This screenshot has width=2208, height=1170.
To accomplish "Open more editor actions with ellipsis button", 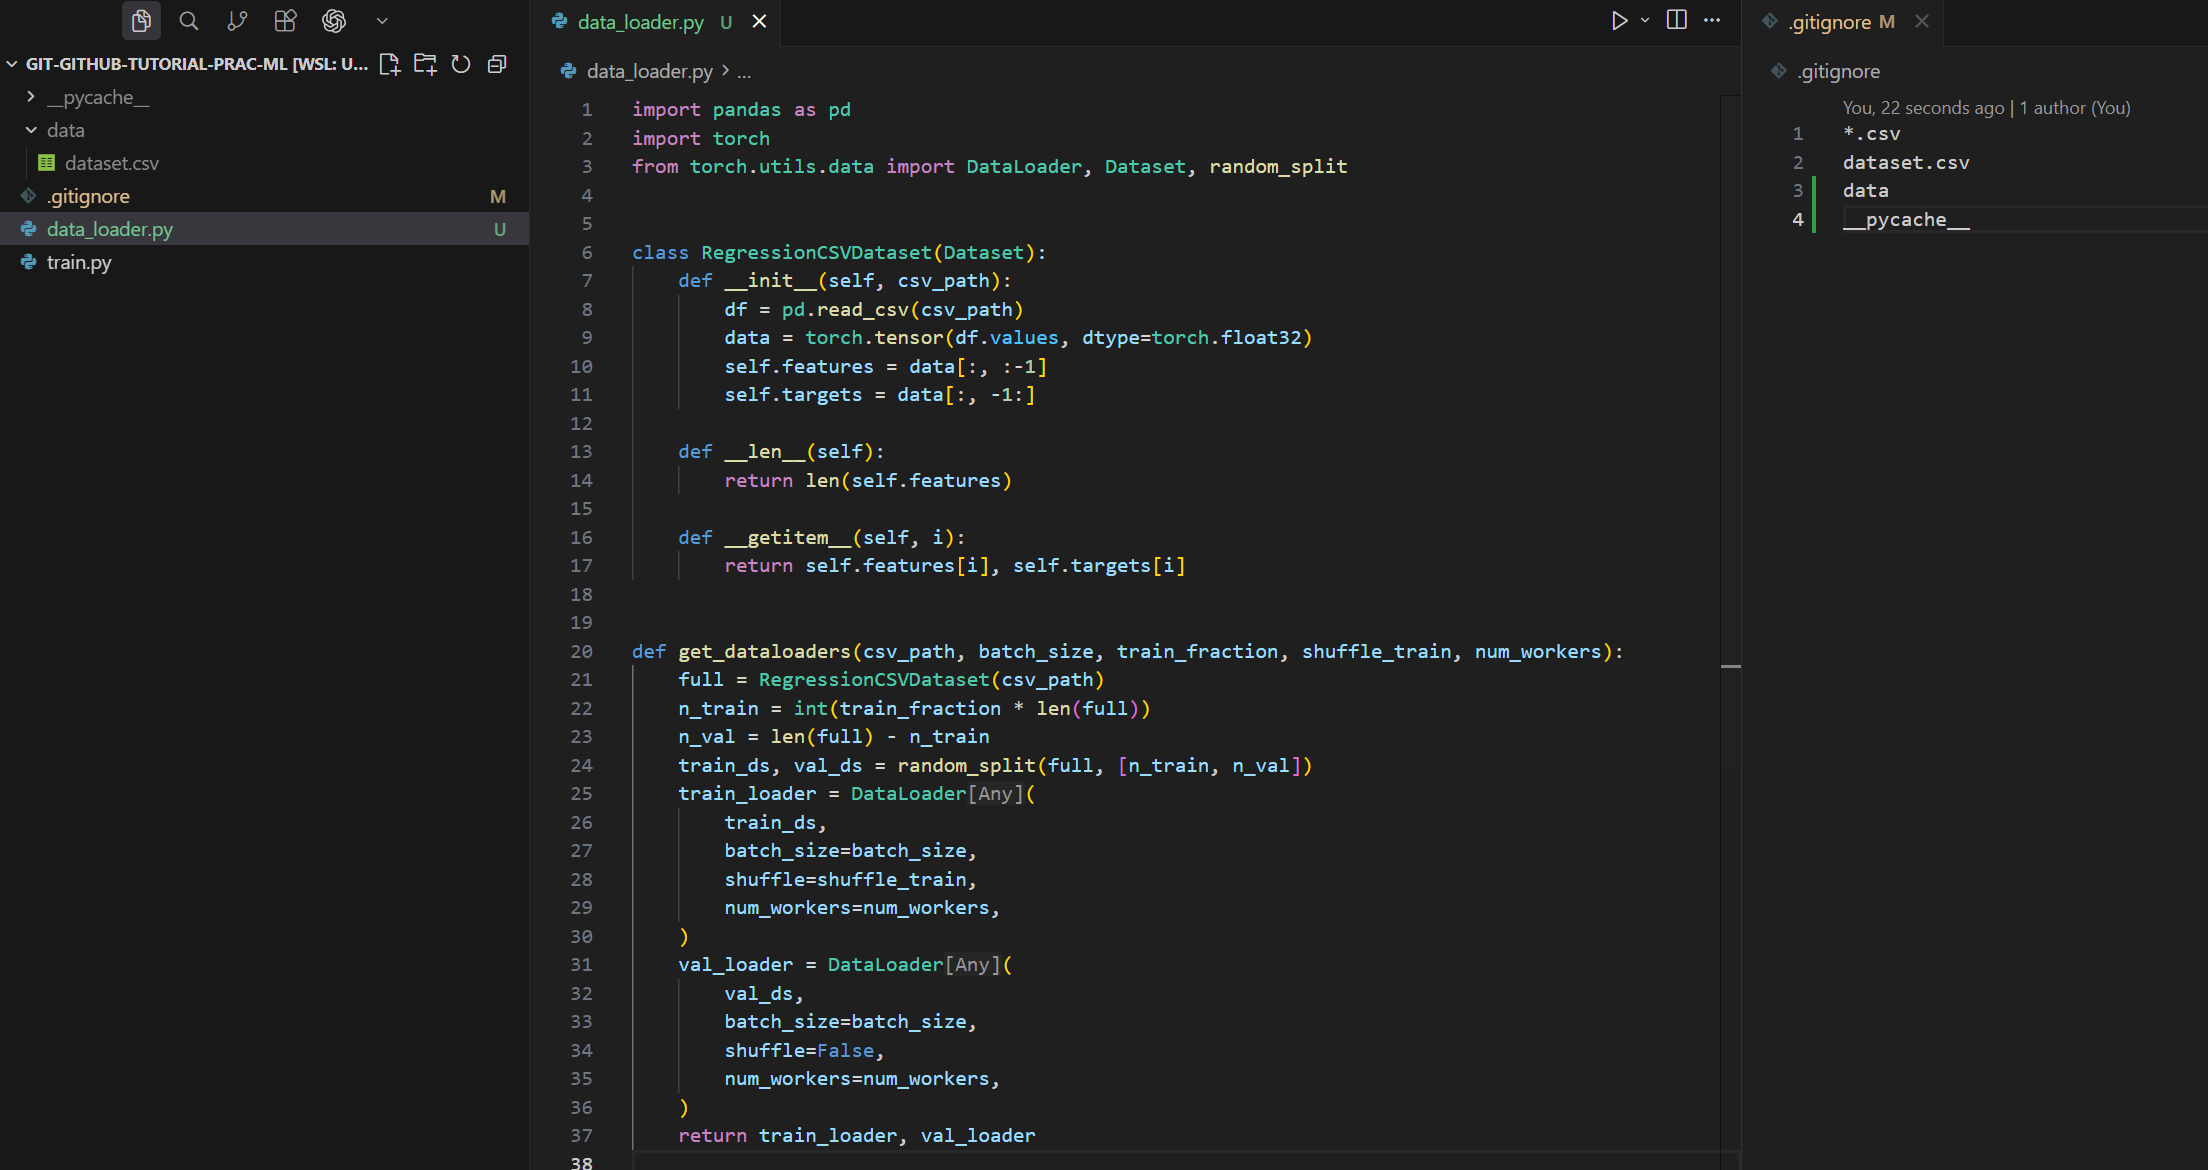I will 1712,20.
